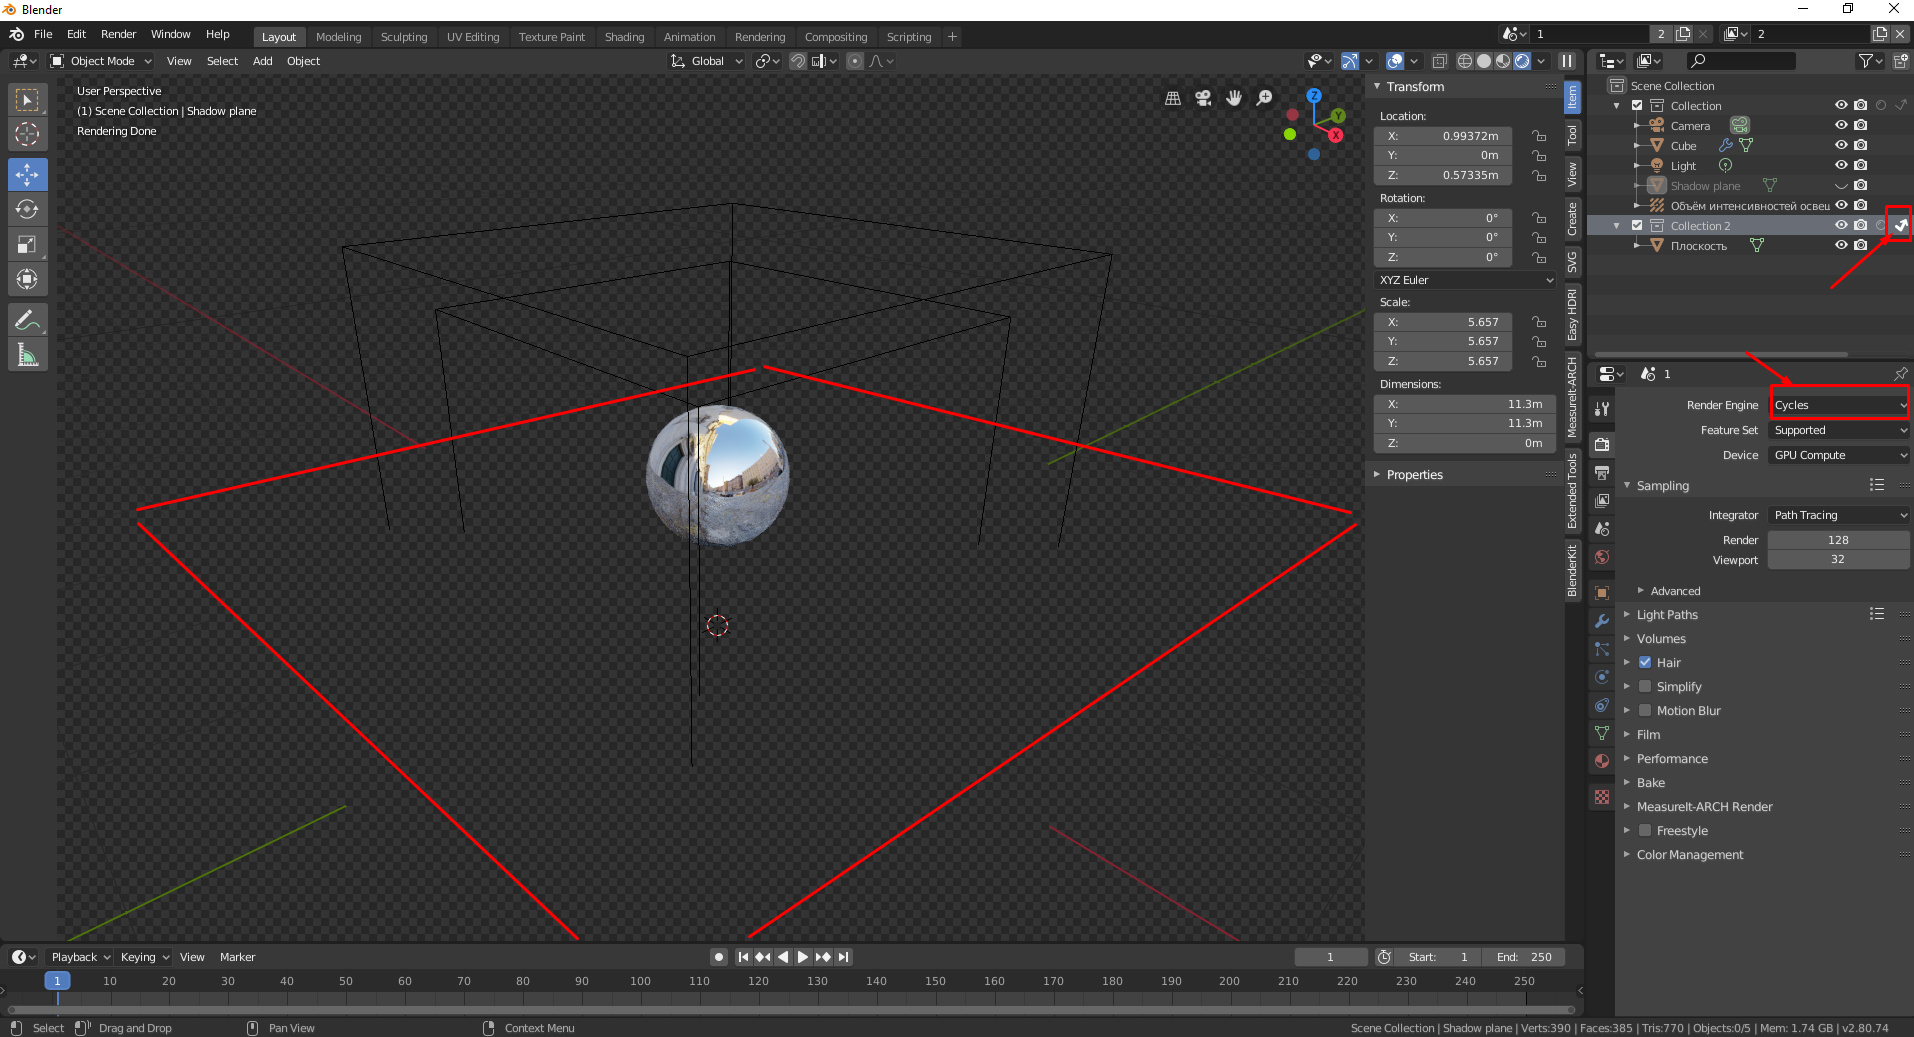This screenshot has width=1914, height=1037.
Task: Open the XYZ Euler rotation mode dropdown
Action: tap(1465, 280)
